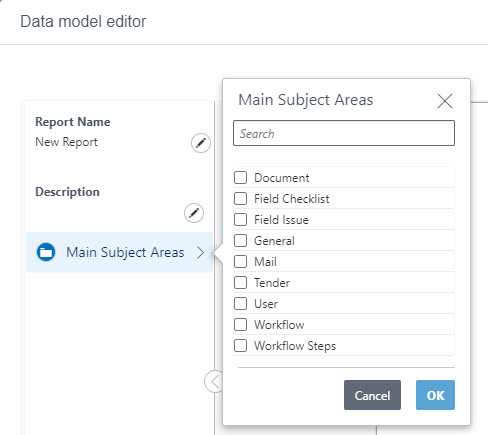Select the Main Subject Areas row
The height and width of the screenshot is (435, 488).
[119, 252]
